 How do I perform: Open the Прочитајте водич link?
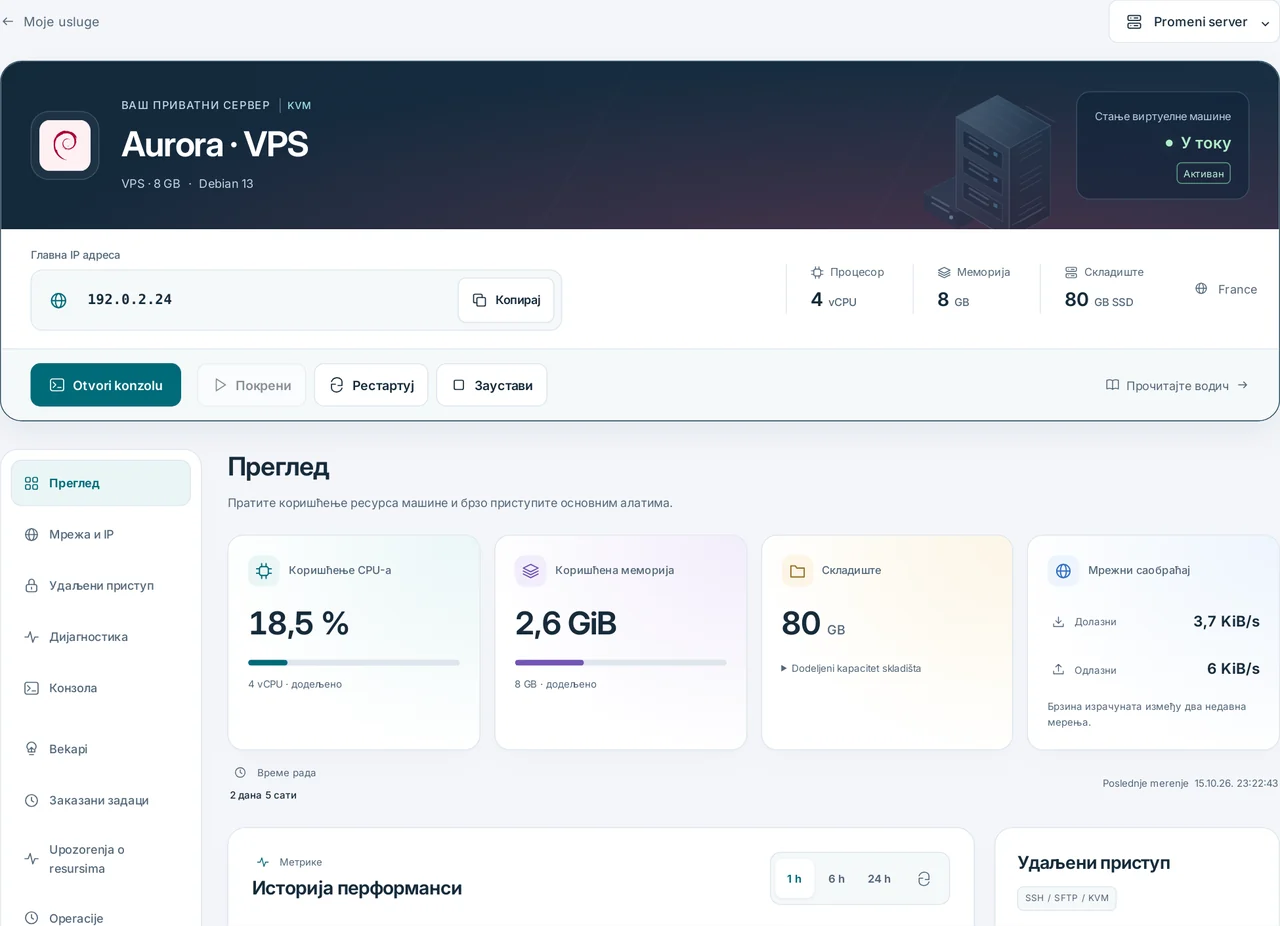(x=1177, y=385)
